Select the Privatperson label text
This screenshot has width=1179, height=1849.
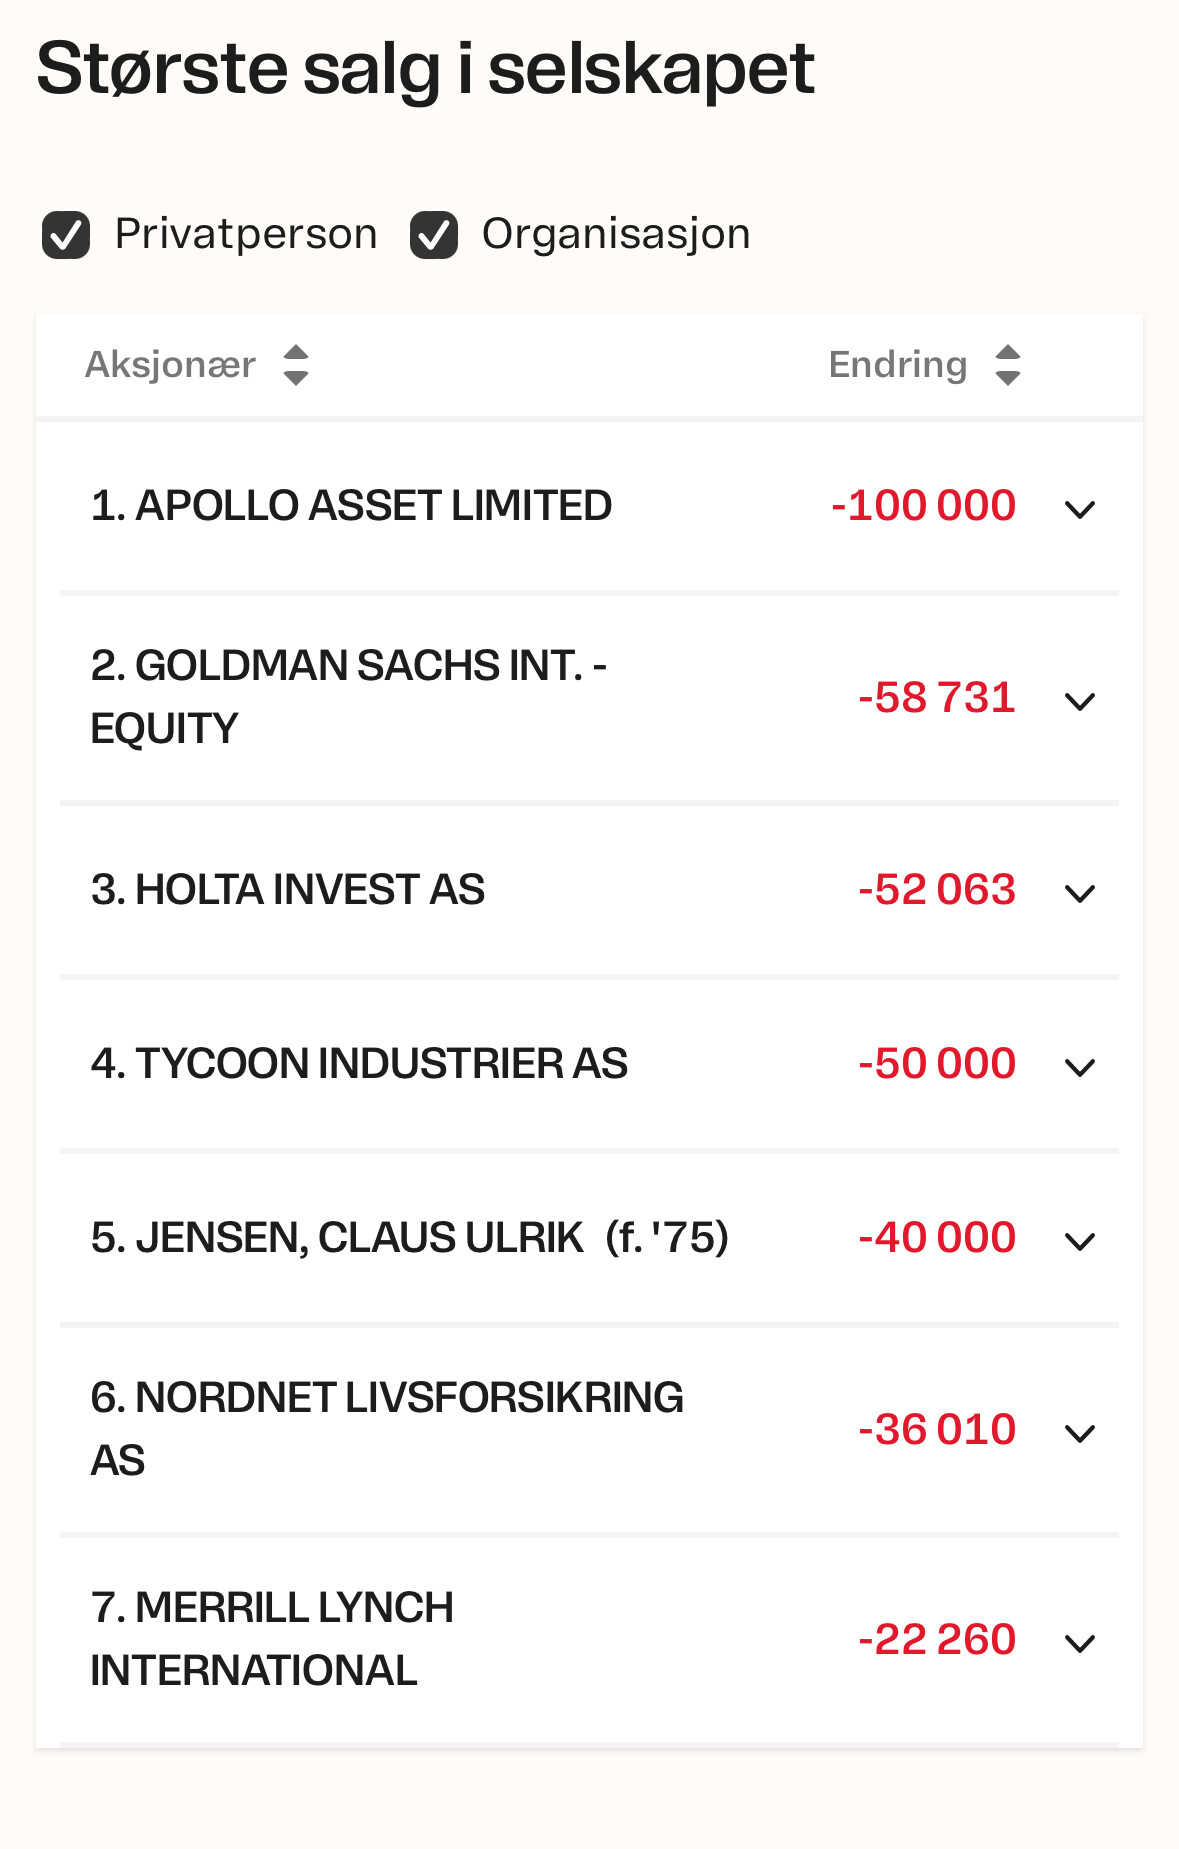(246, 234)
